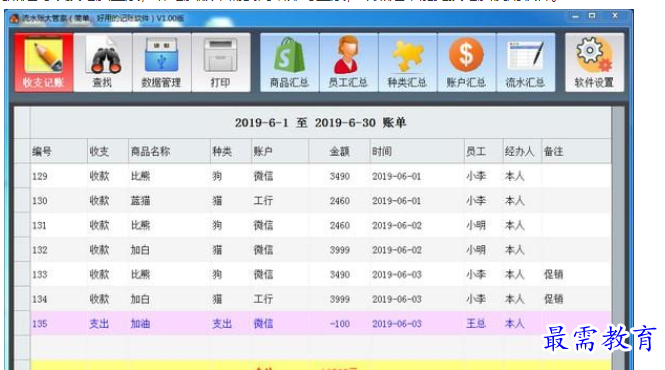Screen dimensions: 665x370
Task: Click 工行 account in row 130
Action: (x=263, y=201)
